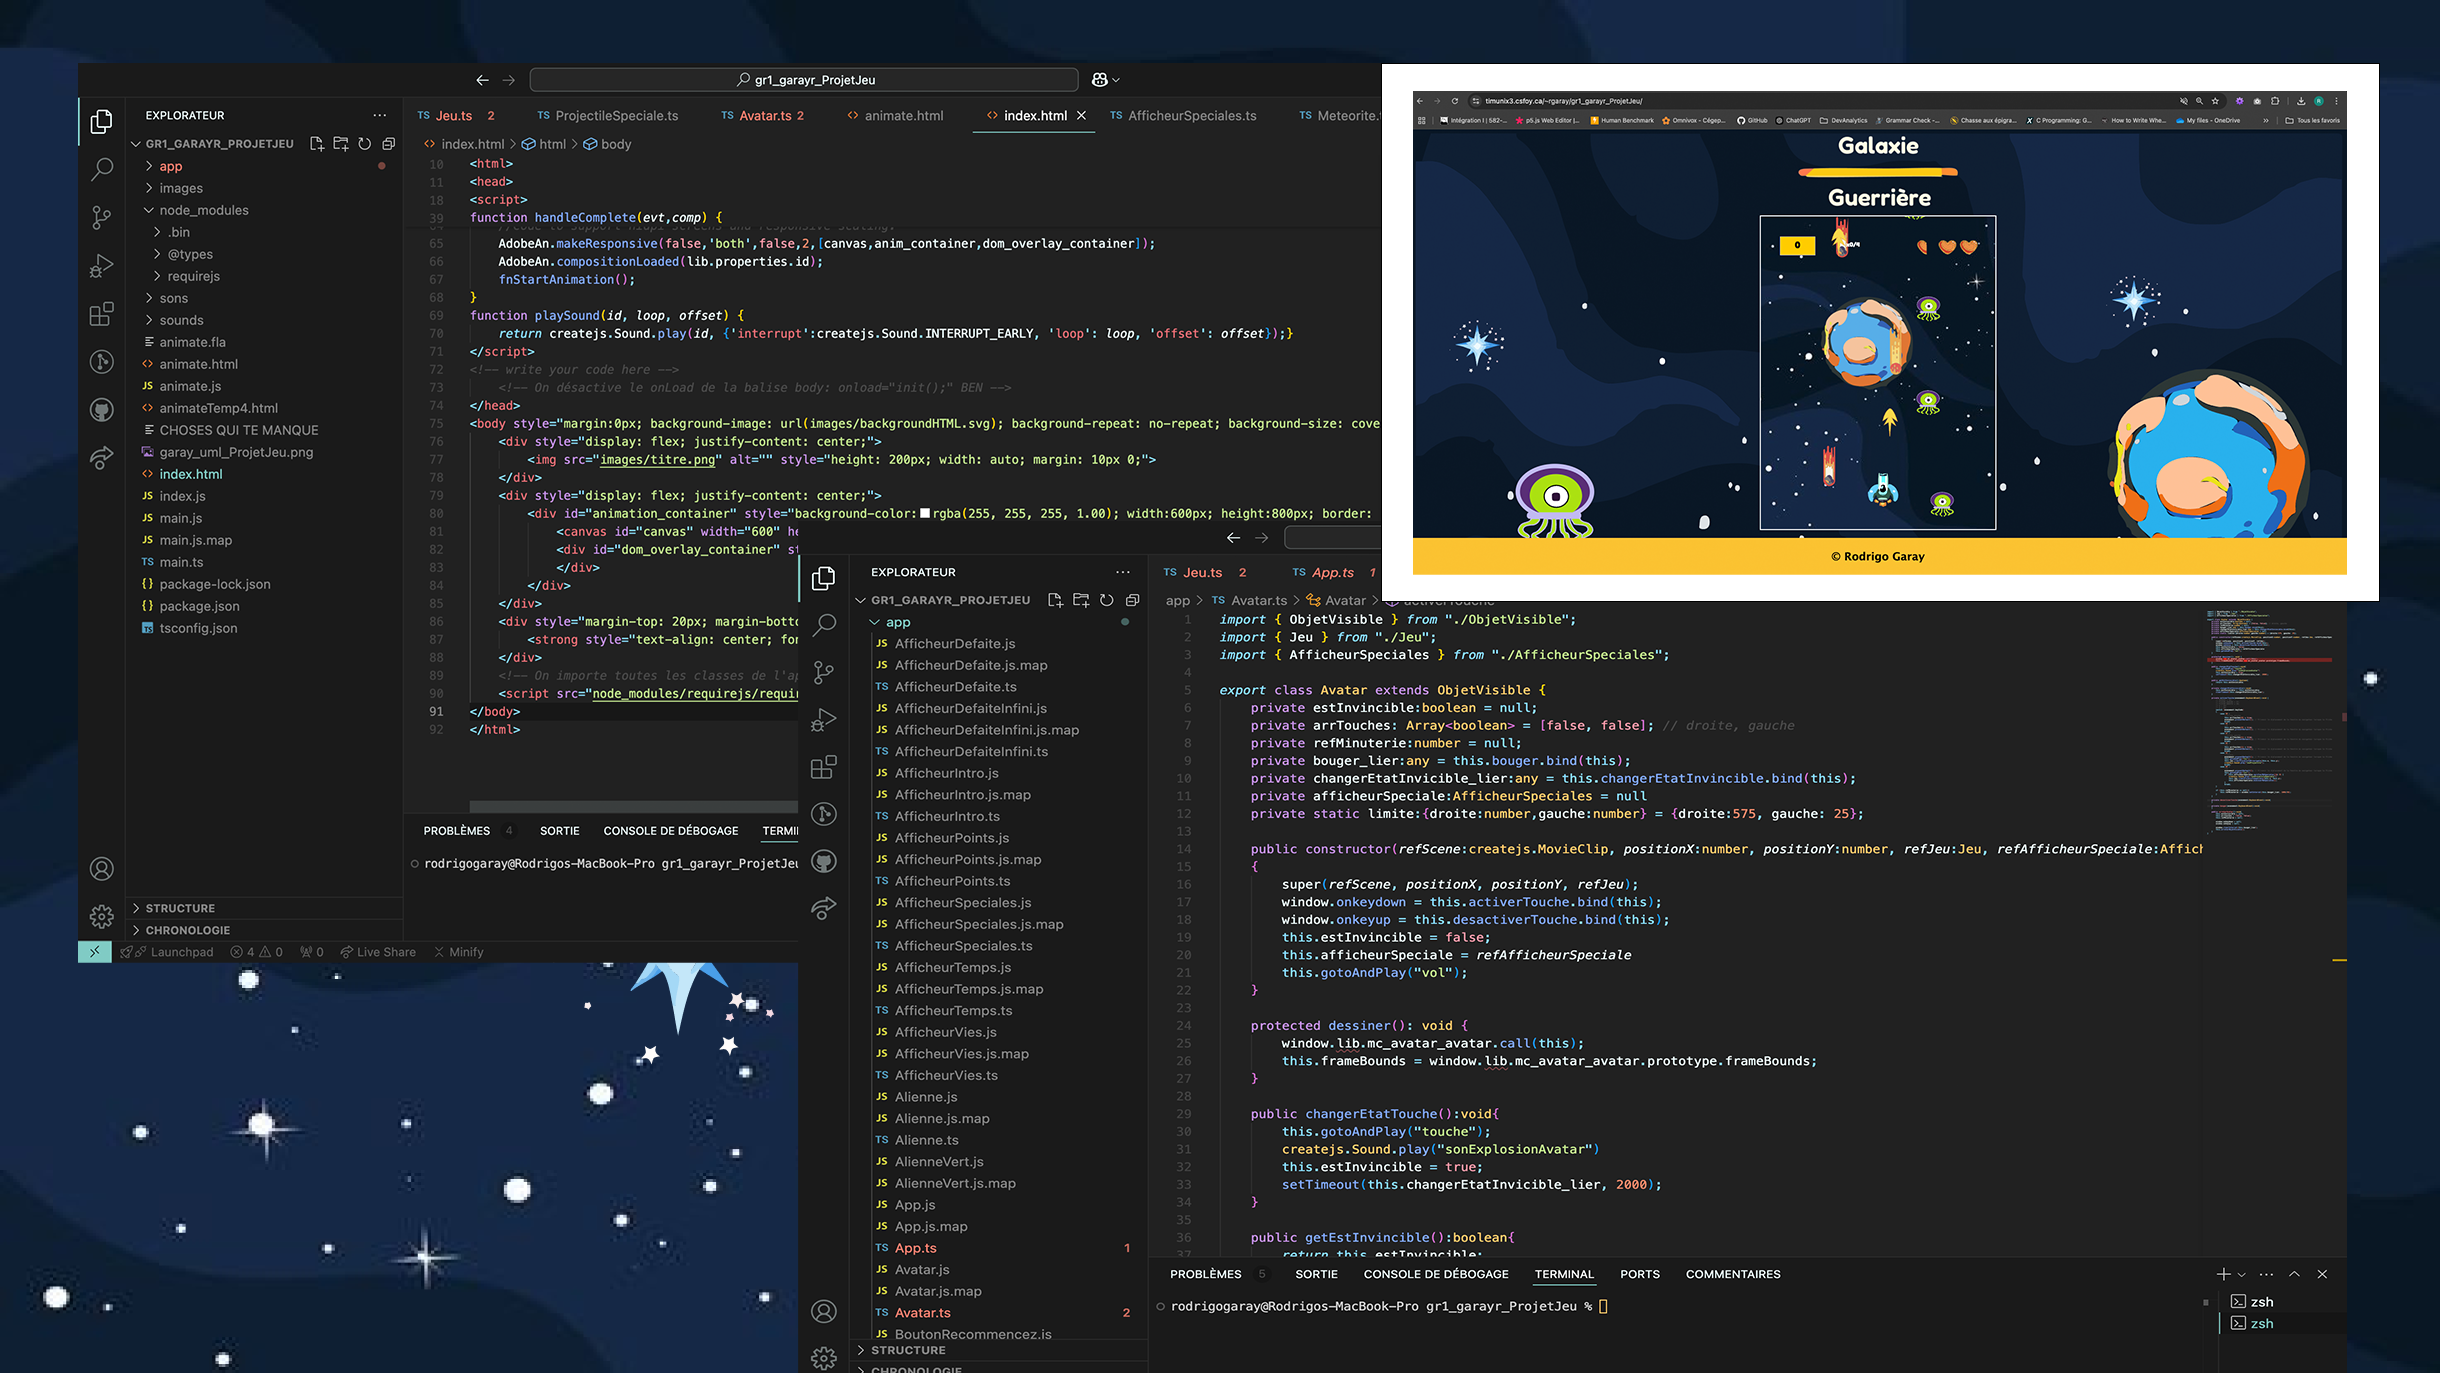Image resolution: width=2440 pixels, height=1373 pixels.
Task: Click the Manage settings gear icon
Action: [101, 916]
